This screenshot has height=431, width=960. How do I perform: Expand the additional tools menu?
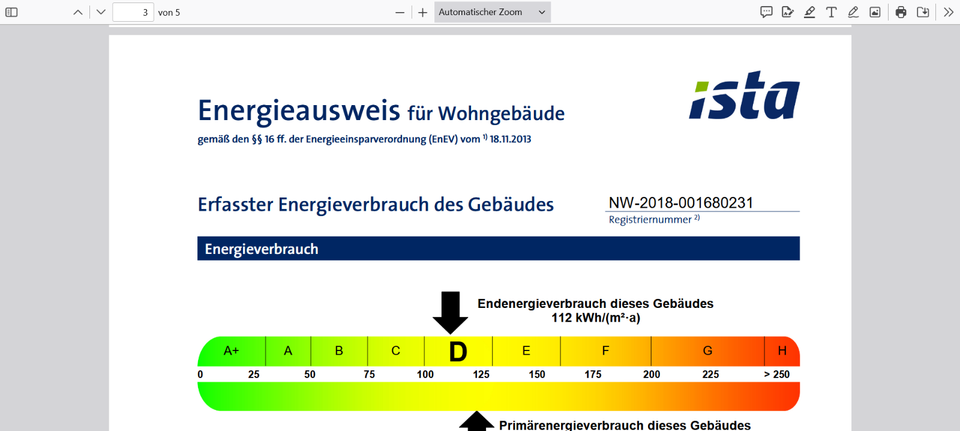coord(947,12)
